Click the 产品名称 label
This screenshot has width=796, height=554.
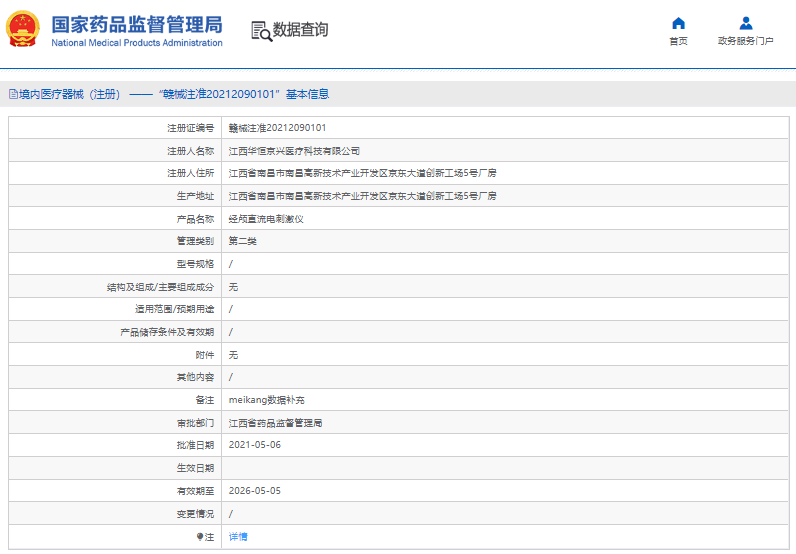click(x=195, y=219)
